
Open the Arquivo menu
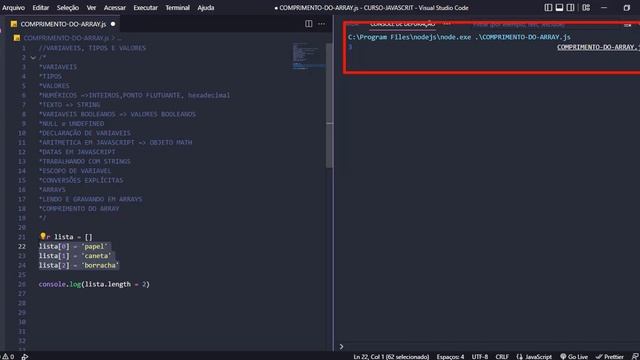[13, 7]
